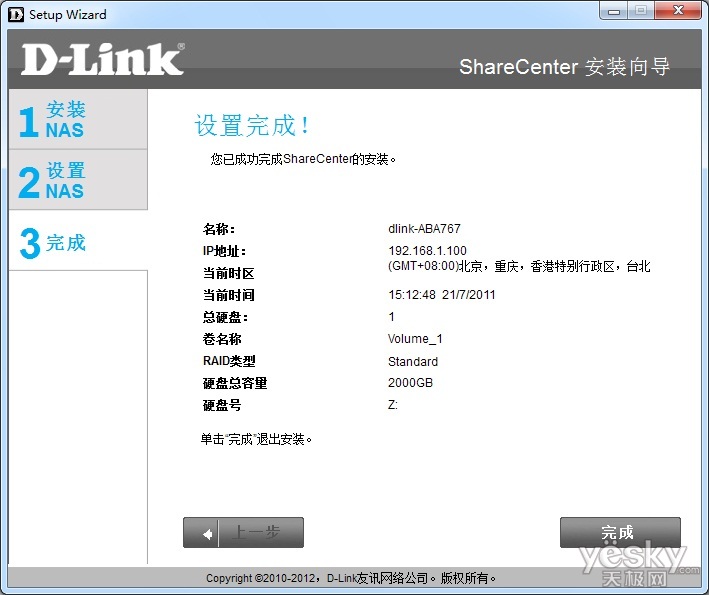This screenshot has width=709, height=595.
Task: Click the volume name Volume_1
Action: [415, 339]
